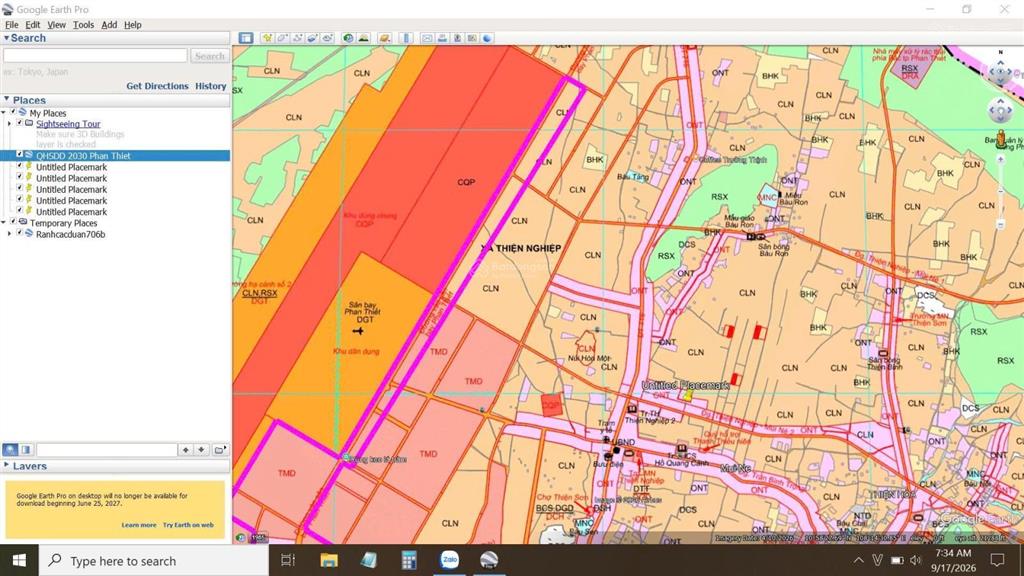This screenshot has width=1024, height=576.
Task: Click the move item up arrow
Action: point(186,449)
